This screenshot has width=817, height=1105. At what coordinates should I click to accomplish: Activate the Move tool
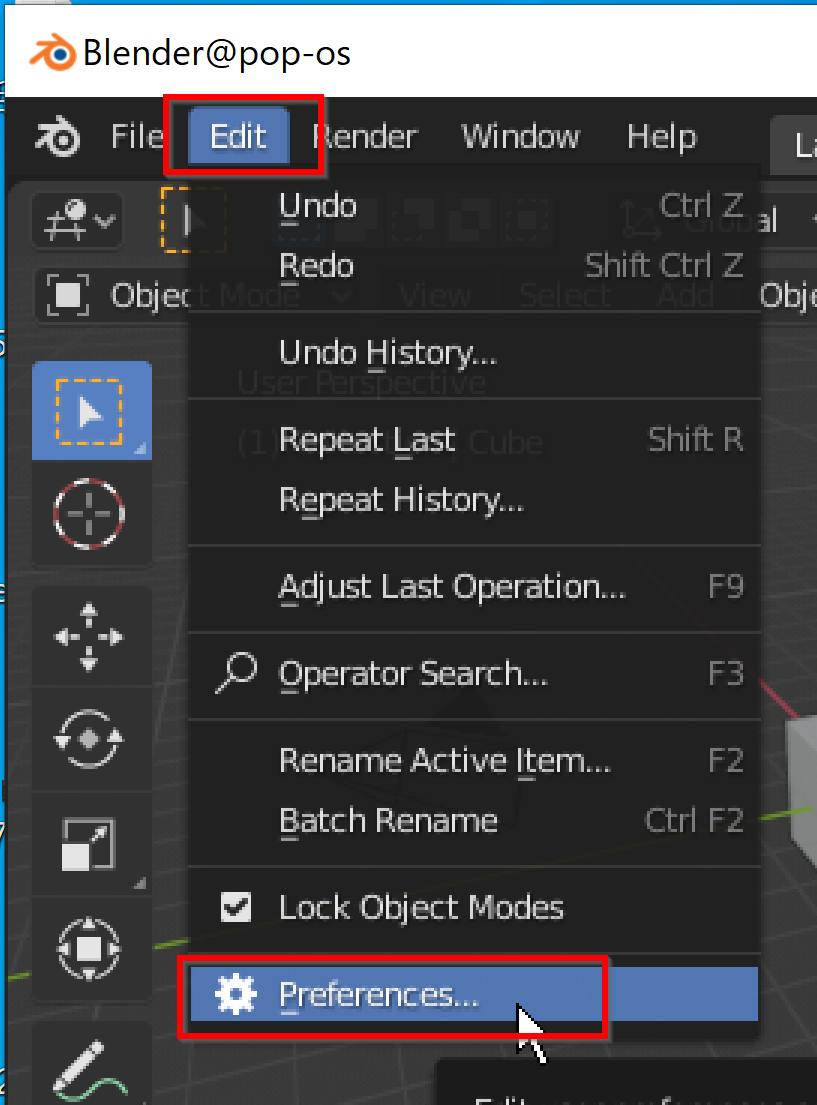90,637
